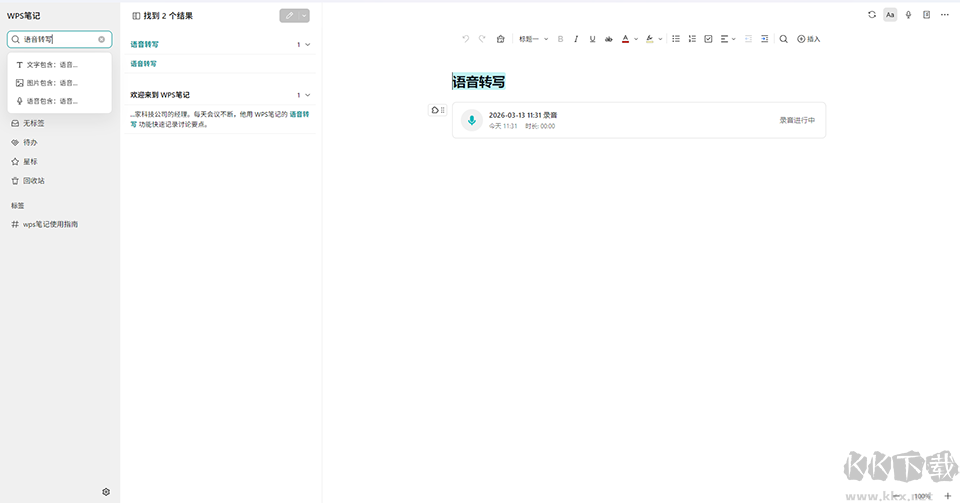Click the block handle beside recording card

[437, 110]
